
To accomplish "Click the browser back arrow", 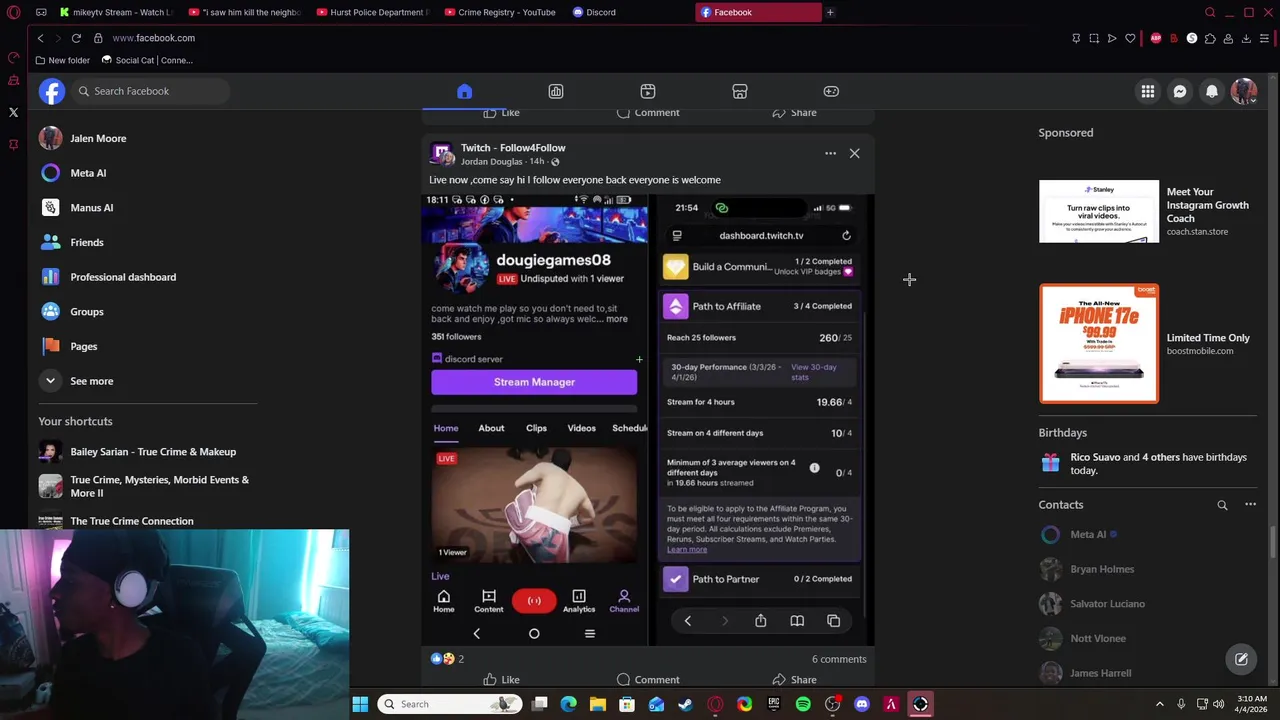I will pyautogui.click(x=40, y=38).
